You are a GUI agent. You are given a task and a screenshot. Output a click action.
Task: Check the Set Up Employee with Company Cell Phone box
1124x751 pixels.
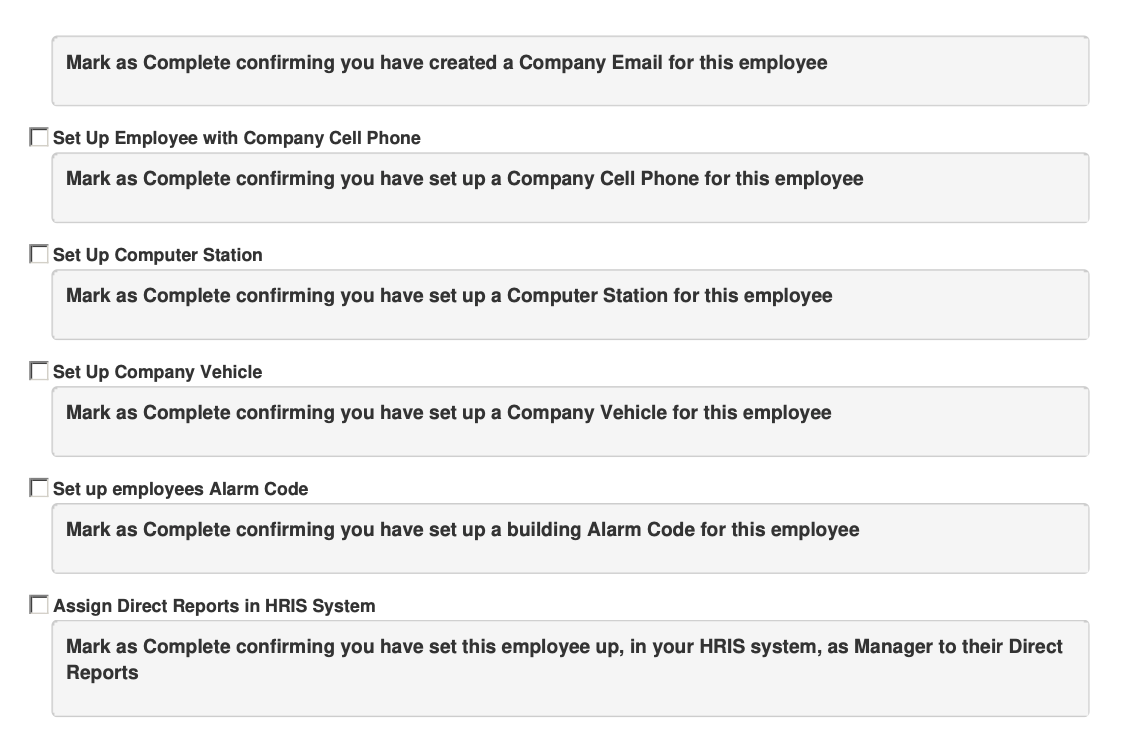pyautogui.click(x=39, y=137)
